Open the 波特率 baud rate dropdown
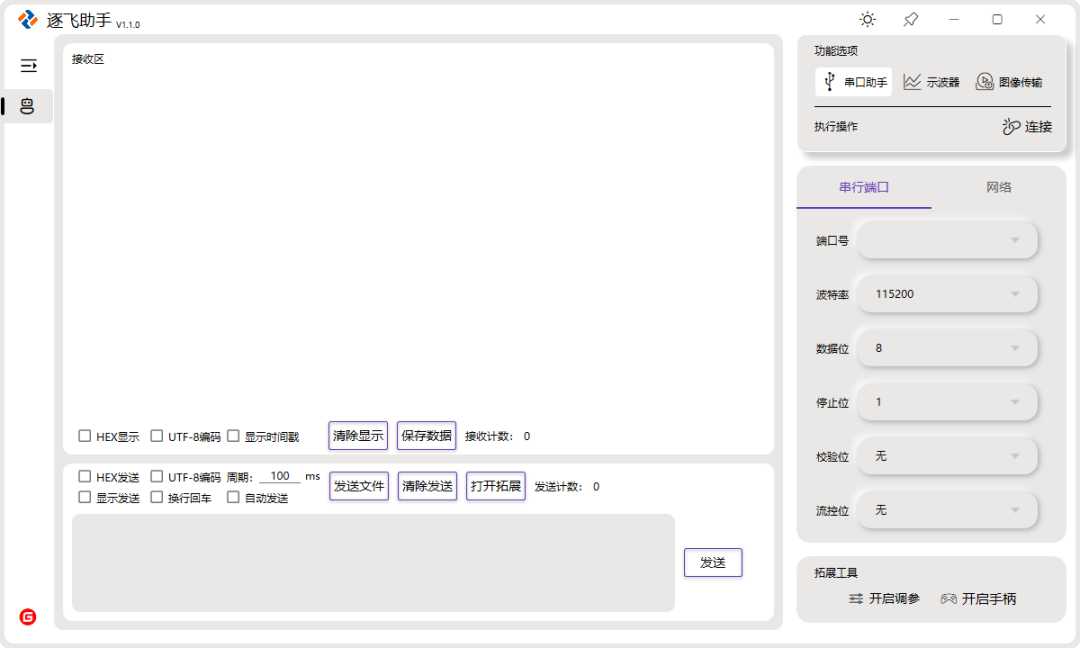Image resolution: width=1080 pixels, height=648 pixels. pos(946,294)
